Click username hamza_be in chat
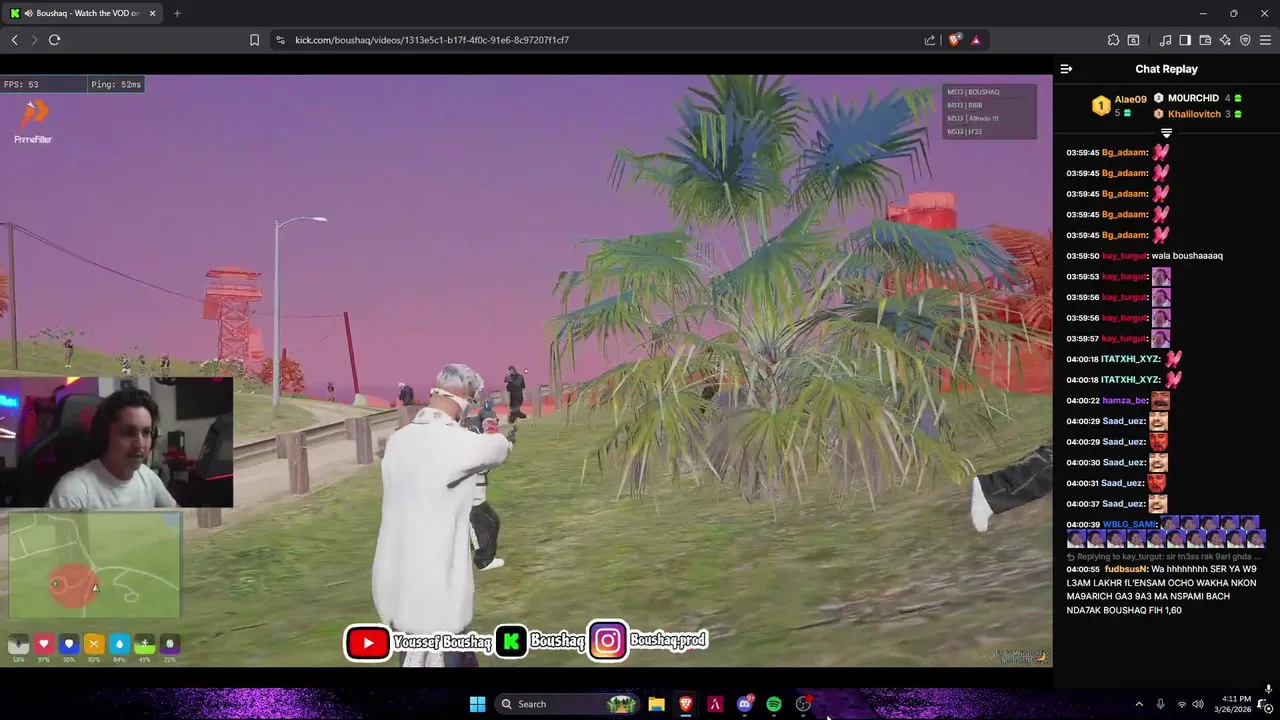This screenshot has height=720, width=1280. (1124, 400)
